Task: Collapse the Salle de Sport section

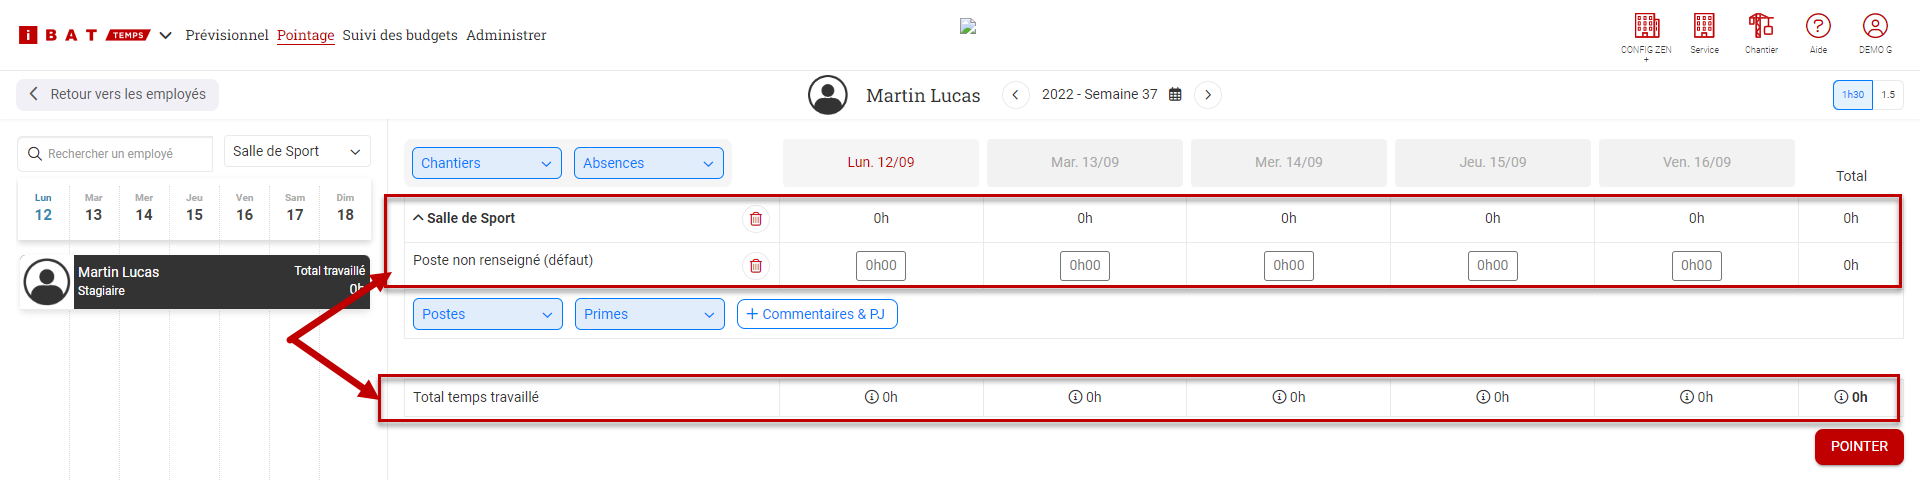Action: (x=418, y=218)
